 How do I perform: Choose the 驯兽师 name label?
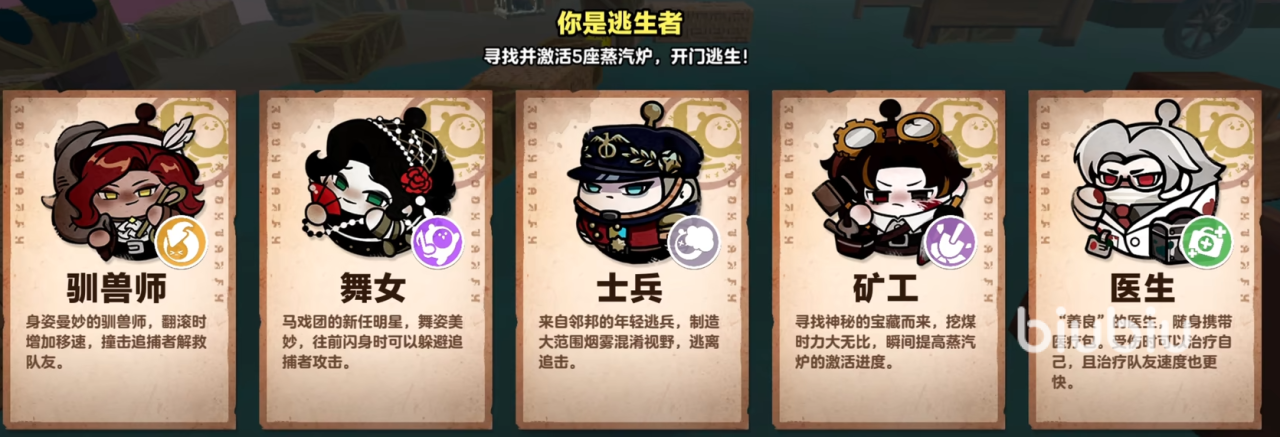pyautogui.click(x=119, y=290)
